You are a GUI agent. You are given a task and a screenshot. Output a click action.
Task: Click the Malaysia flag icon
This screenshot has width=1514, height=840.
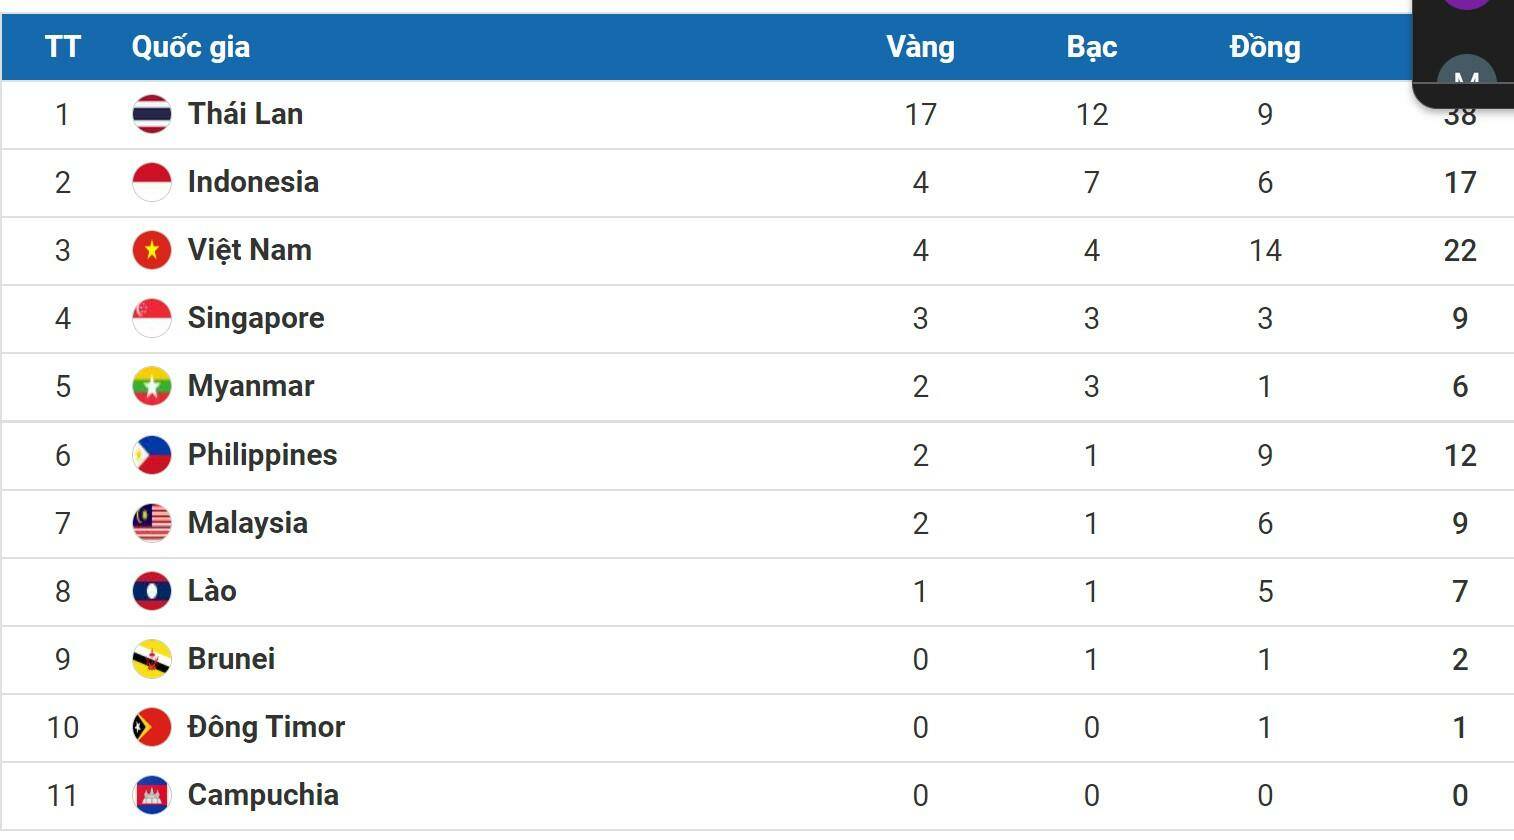(152, 523)
